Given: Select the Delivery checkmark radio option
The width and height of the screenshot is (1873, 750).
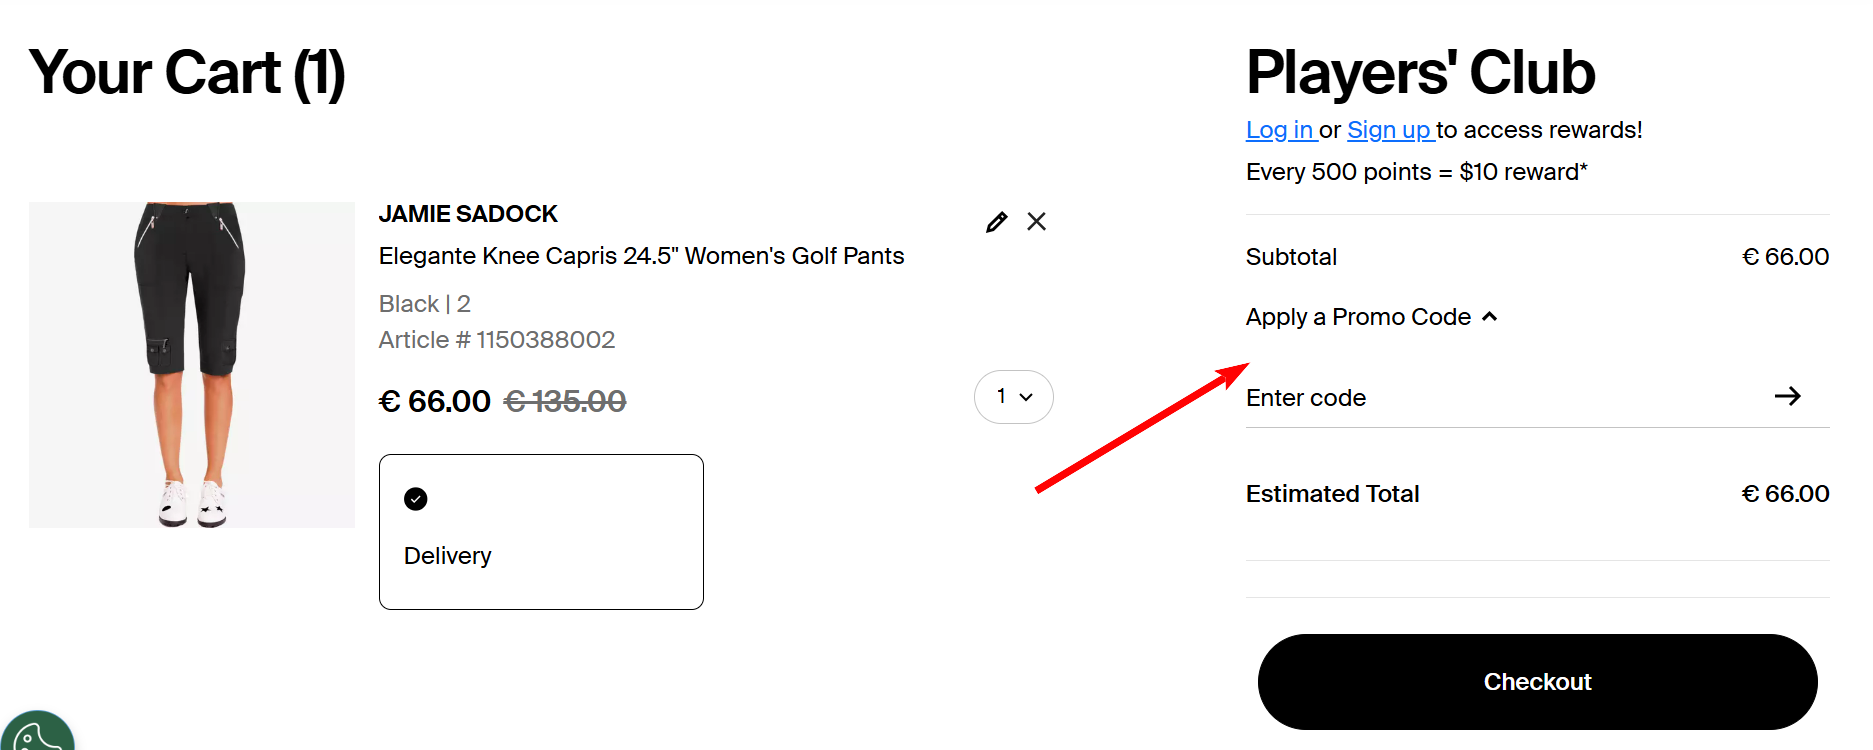Looking at the screenshot, I should pos(416,499).
